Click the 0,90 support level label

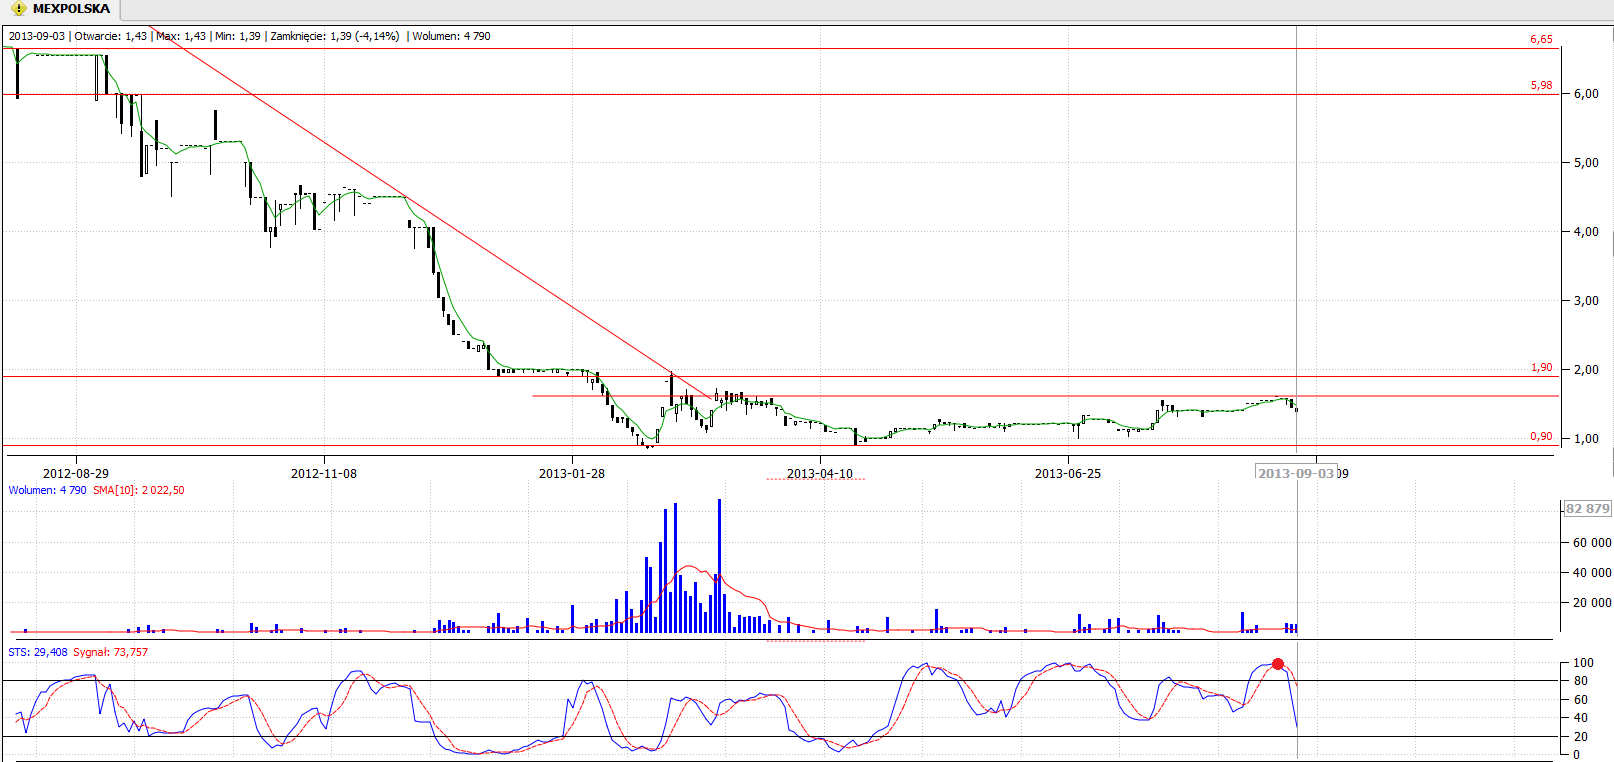coord(1541,437)
